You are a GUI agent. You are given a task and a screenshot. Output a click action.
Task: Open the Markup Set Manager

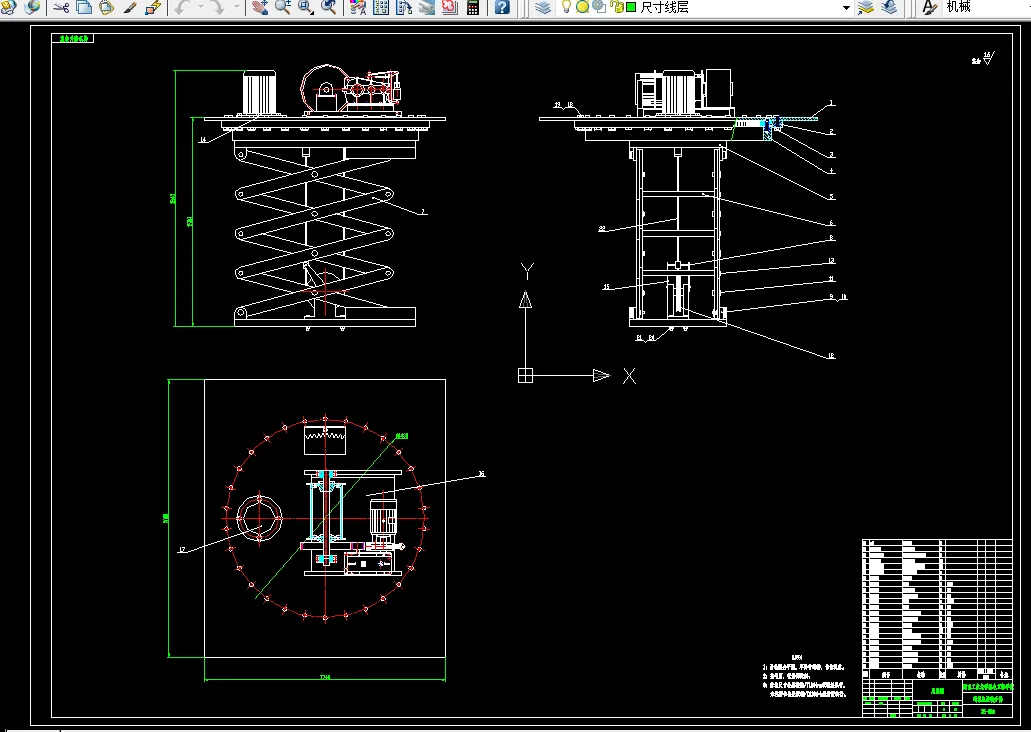click(x=450, y=7)
